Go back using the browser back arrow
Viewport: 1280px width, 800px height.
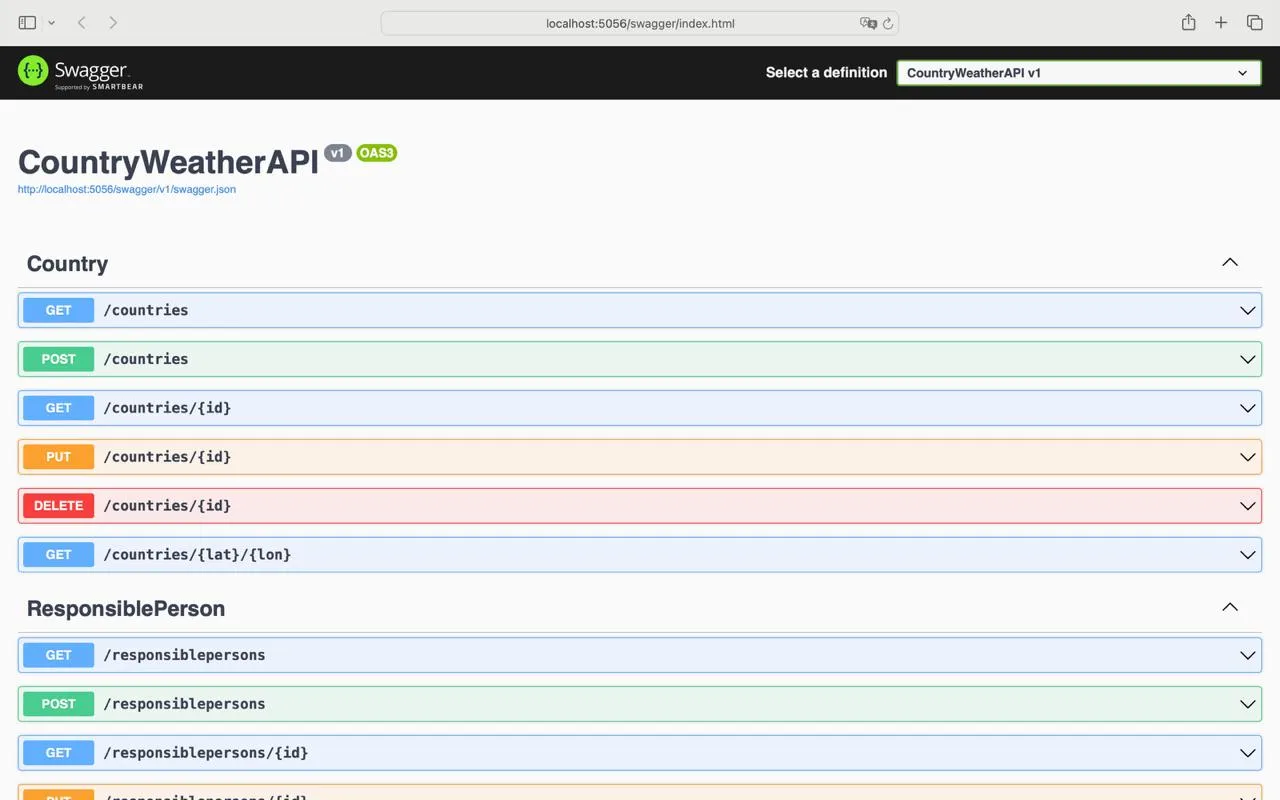click(82, 22)
